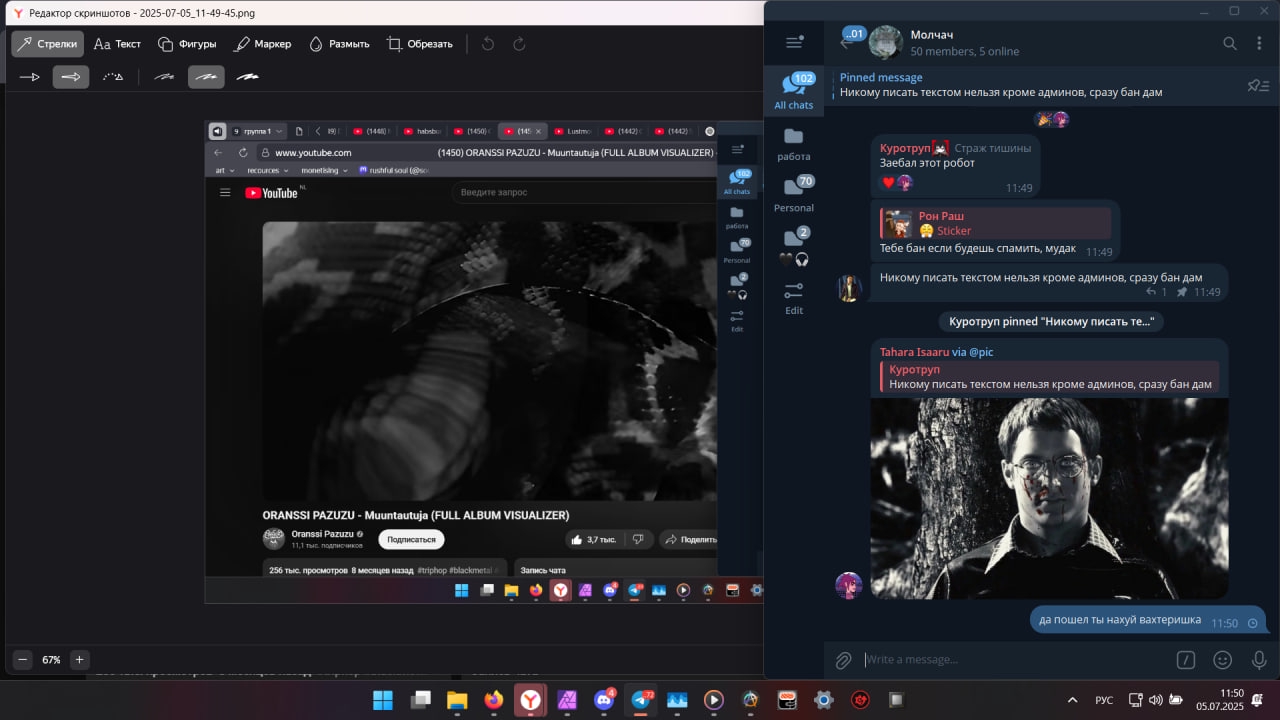
Task: Open Telegram's hamburger main menu
Action: tap(794, 42)
